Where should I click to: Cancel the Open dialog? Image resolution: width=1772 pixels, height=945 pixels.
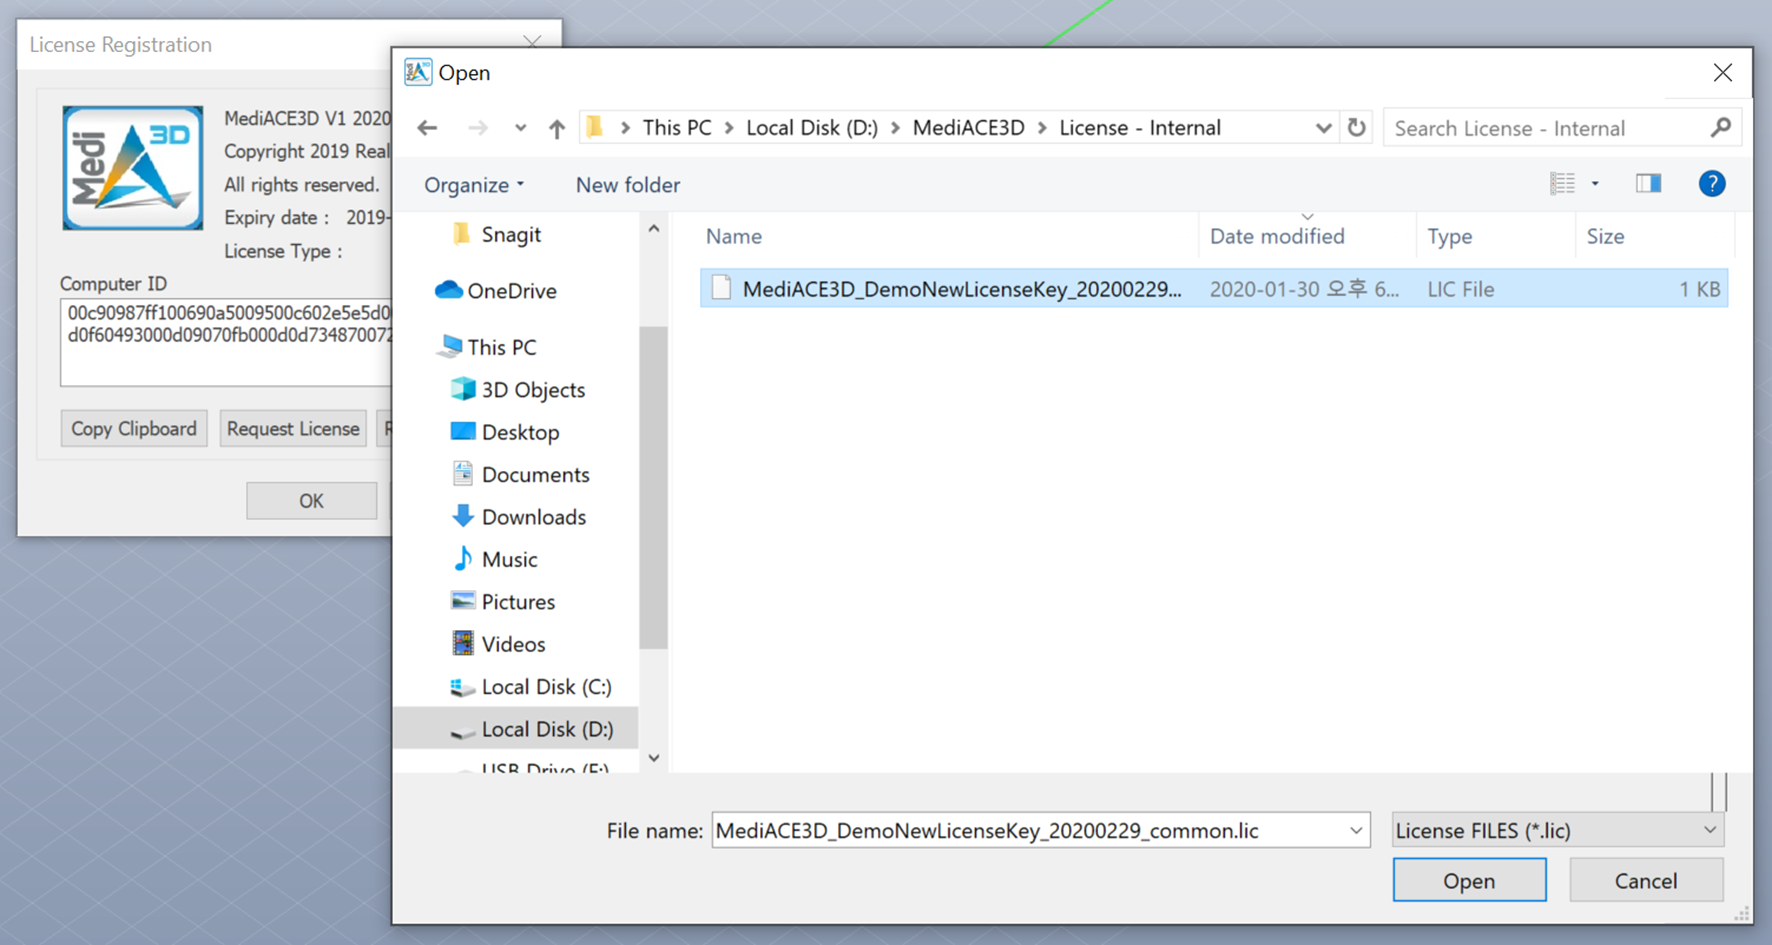coord(1646,880)
